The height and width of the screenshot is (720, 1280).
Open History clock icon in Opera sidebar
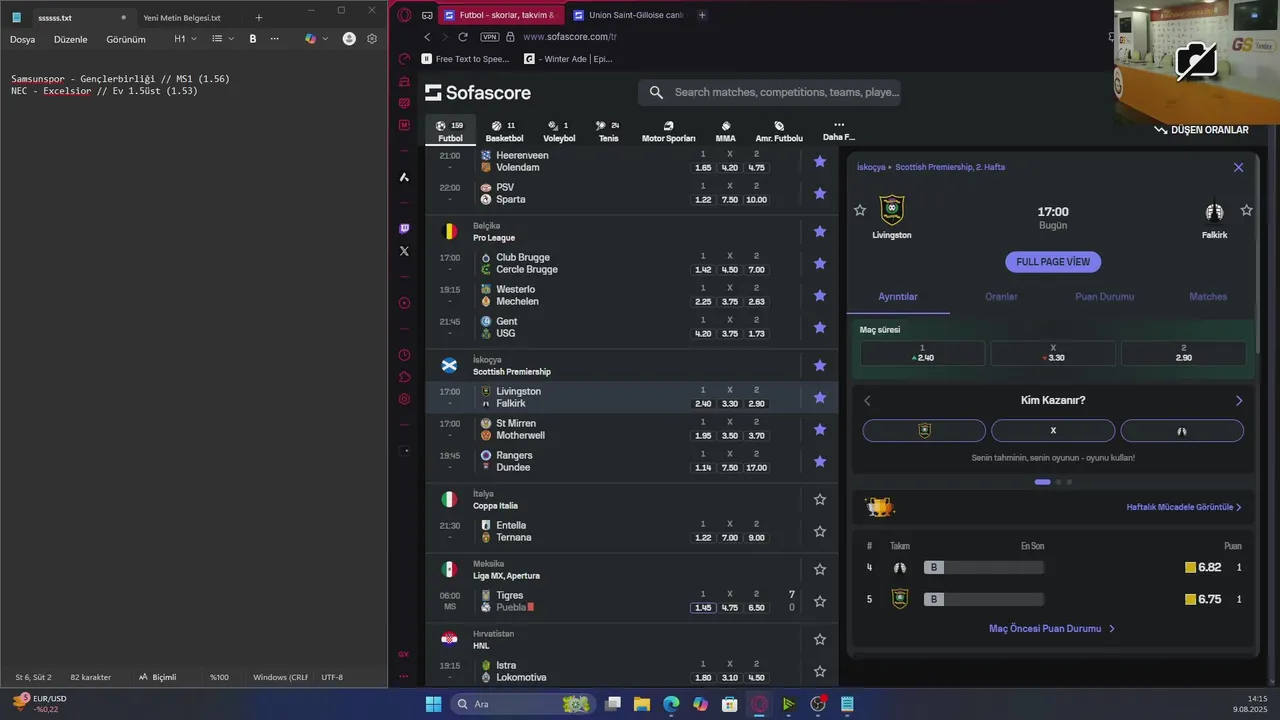(404, 355)
